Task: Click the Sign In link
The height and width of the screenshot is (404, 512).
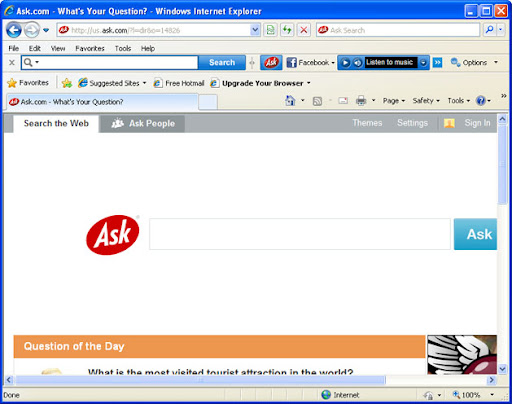Action: [x=477, y=123]
